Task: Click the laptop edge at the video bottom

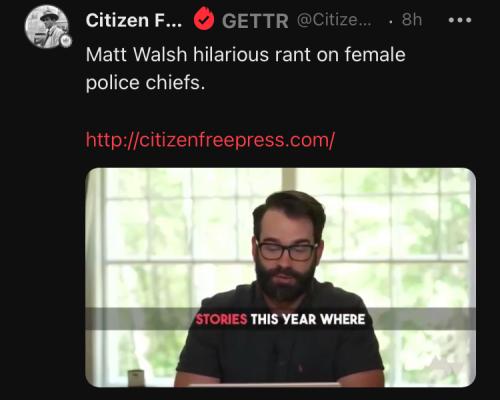Action: coord(263,384)
